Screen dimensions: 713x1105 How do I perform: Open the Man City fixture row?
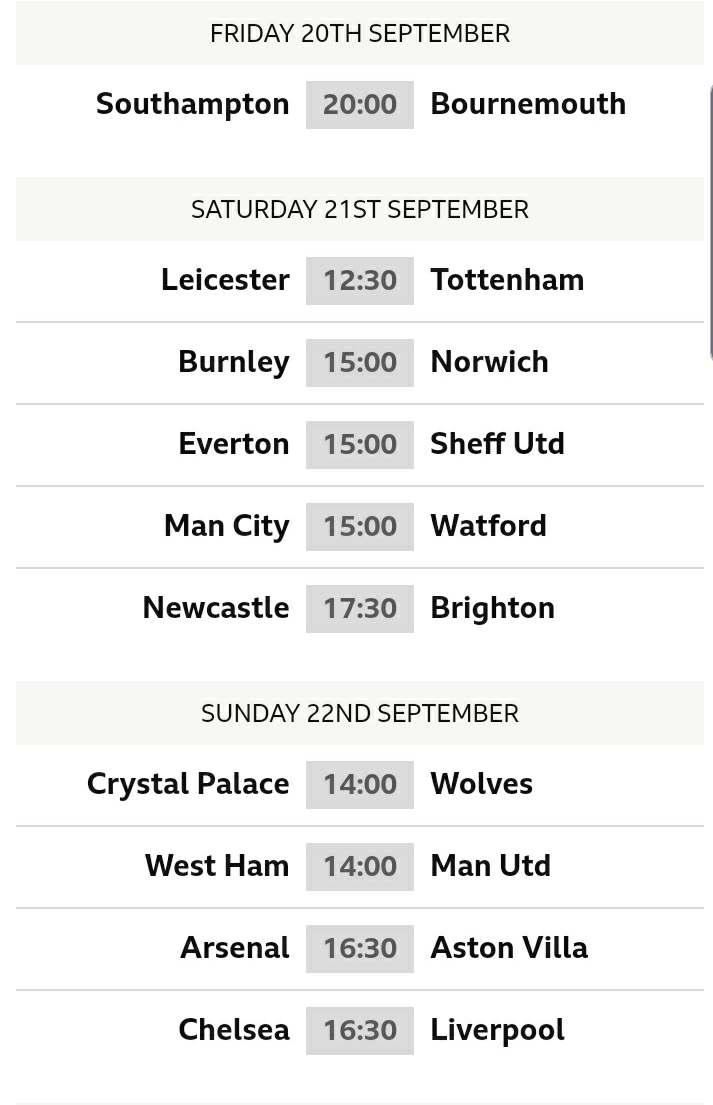[x=359, y=526]
